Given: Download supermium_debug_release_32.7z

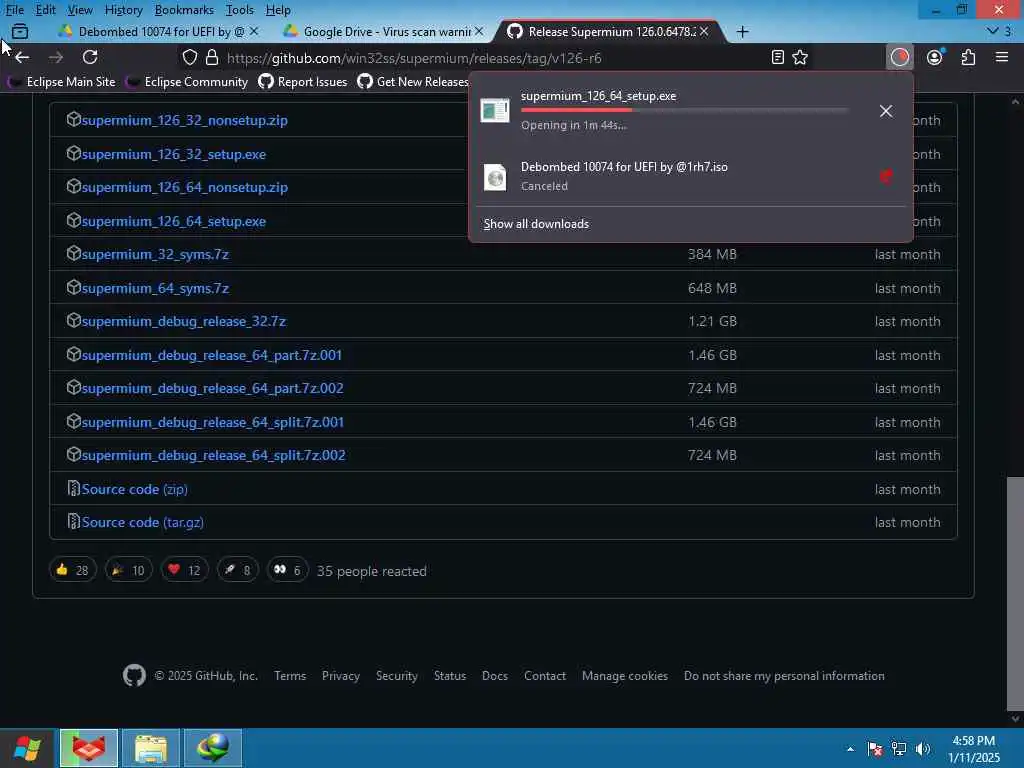Looking at the screenshot, I should 184,321.
